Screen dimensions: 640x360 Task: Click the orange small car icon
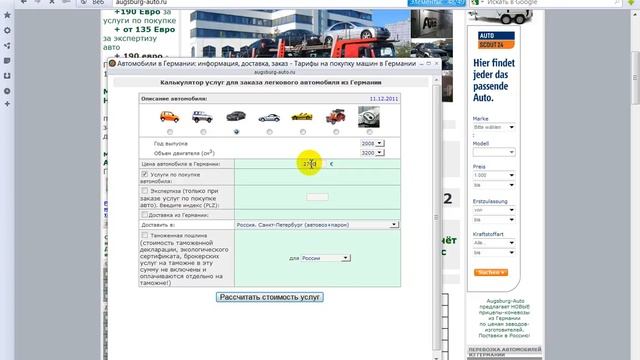coord(169,117)
